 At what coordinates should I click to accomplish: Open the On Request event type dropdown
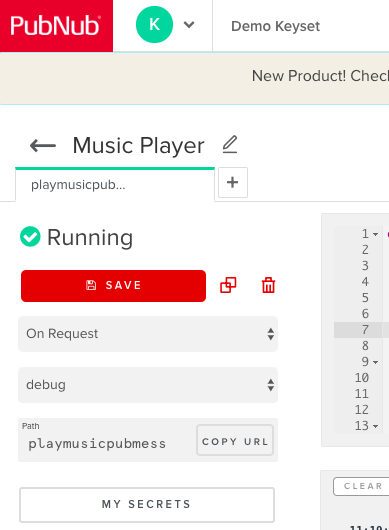[148, 334]
